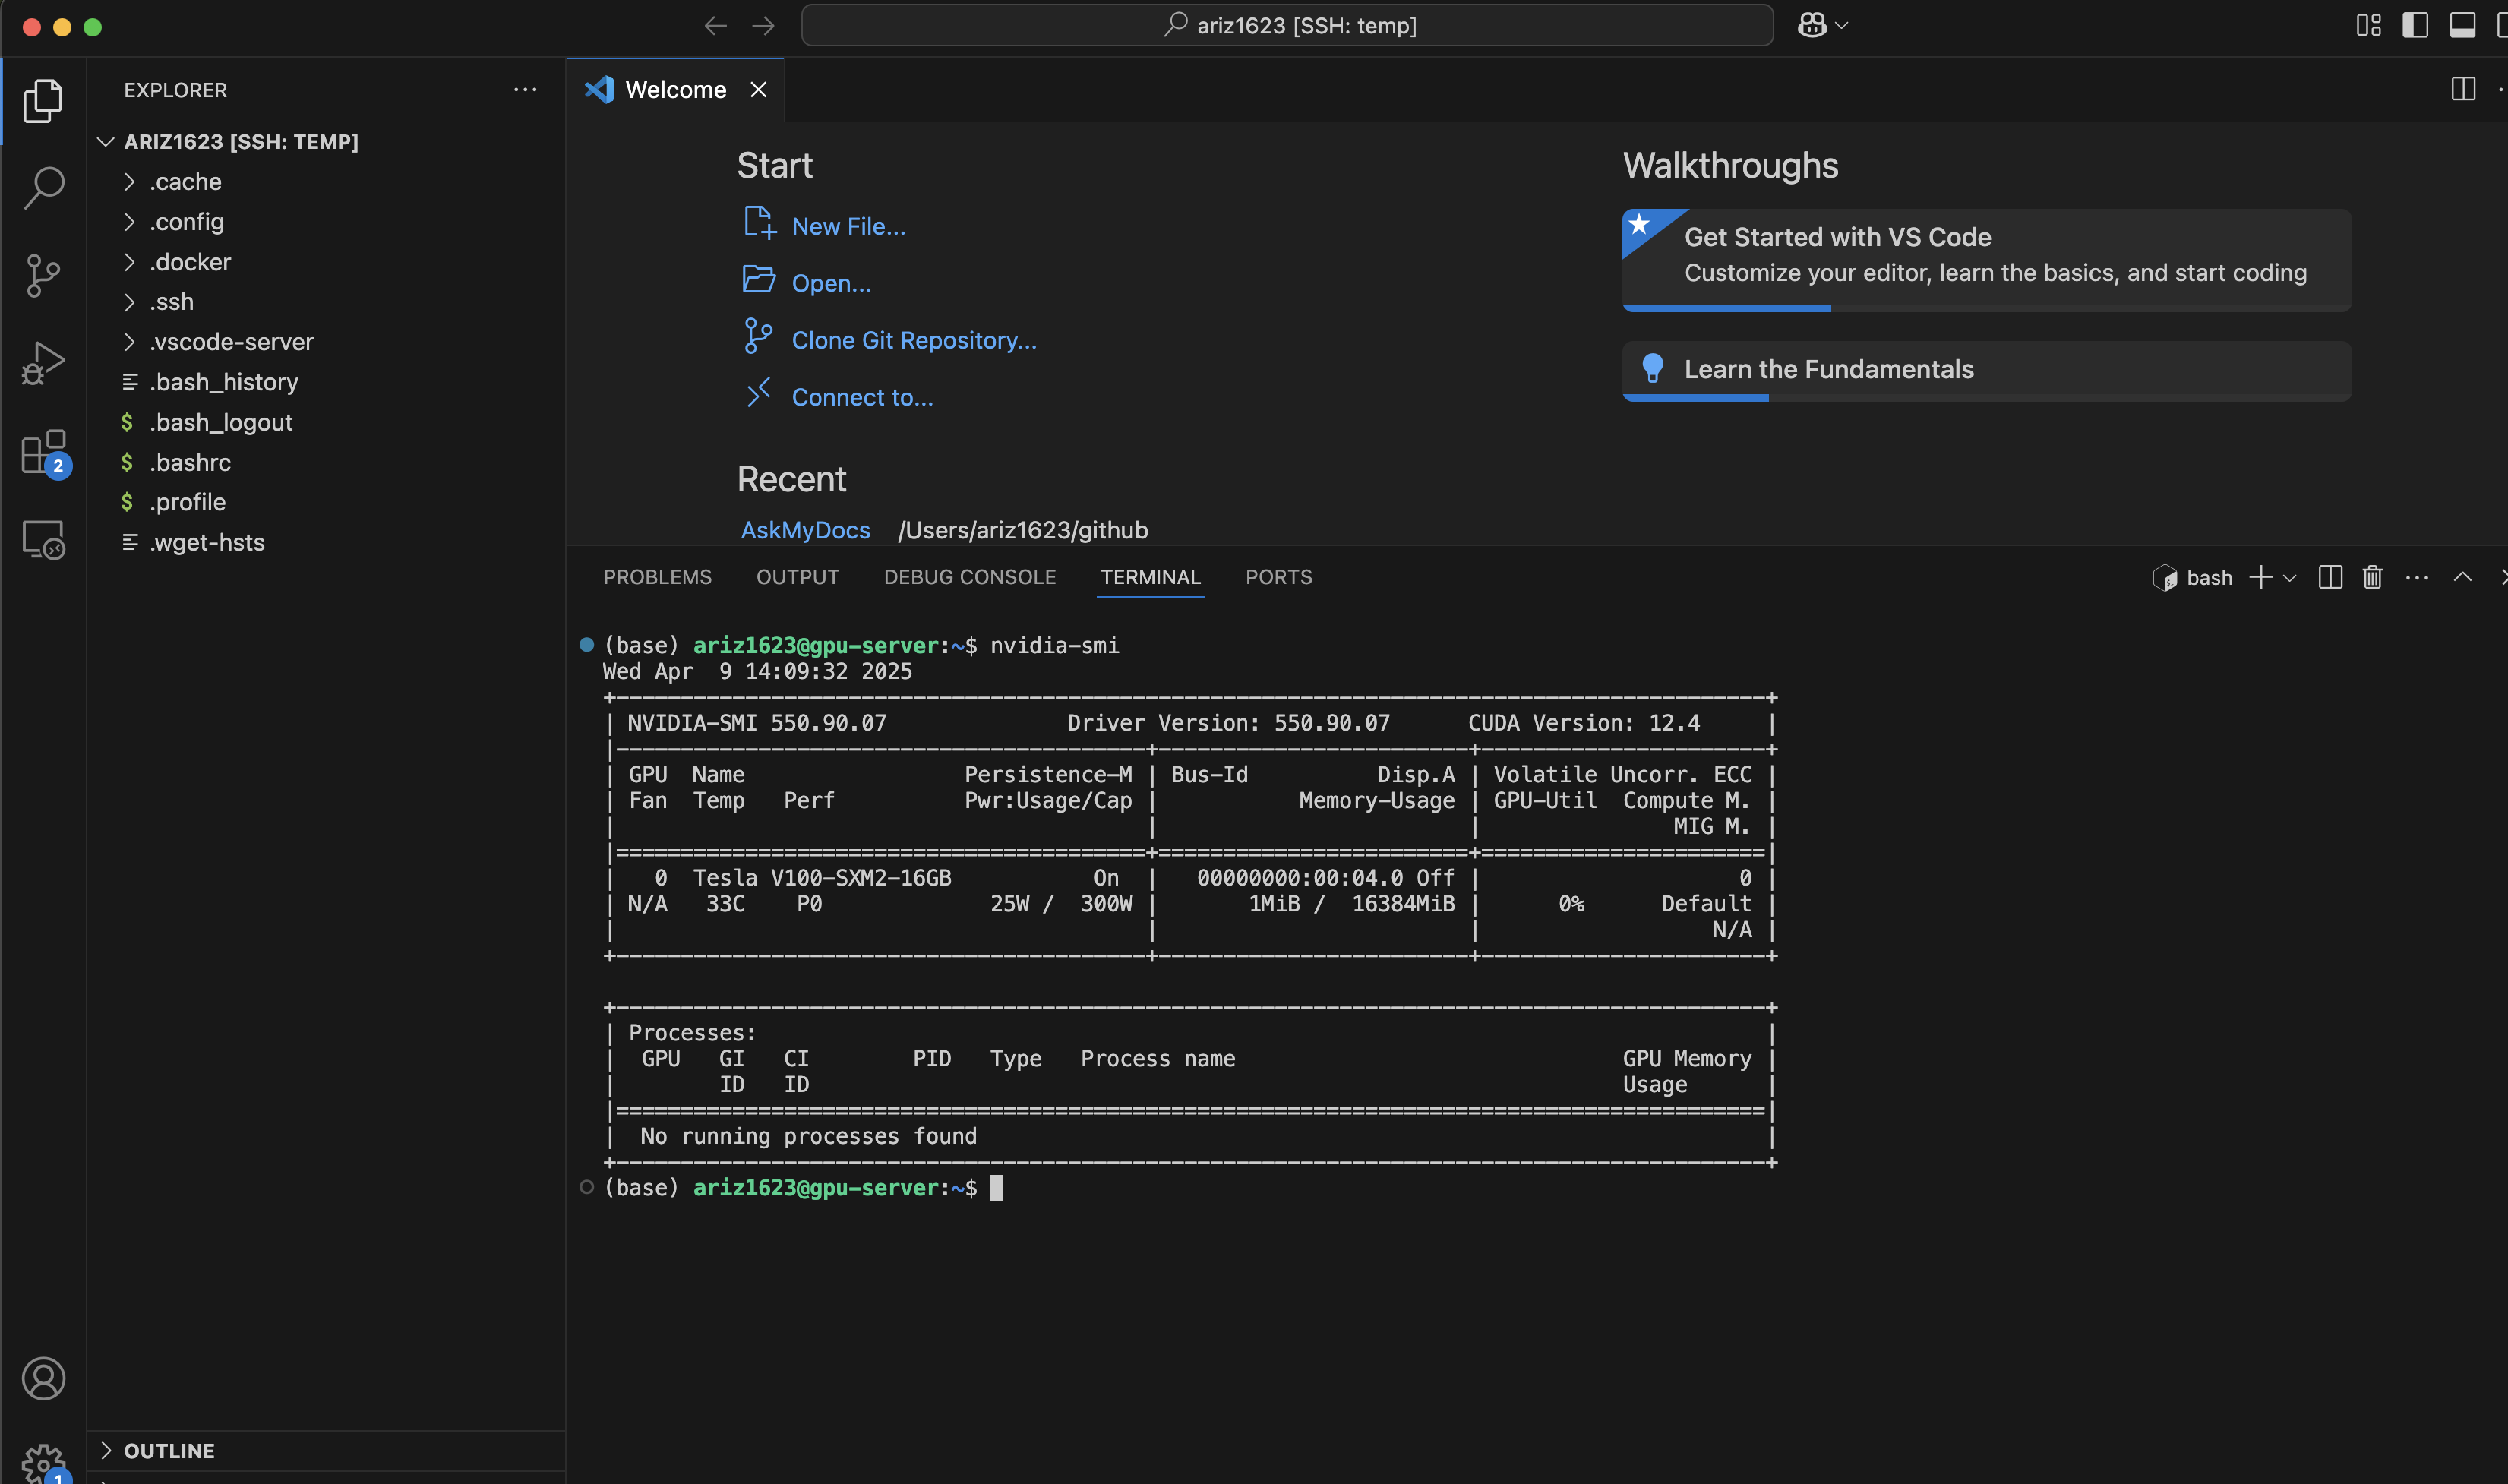Switch to the Output tab

coord(797,577)
